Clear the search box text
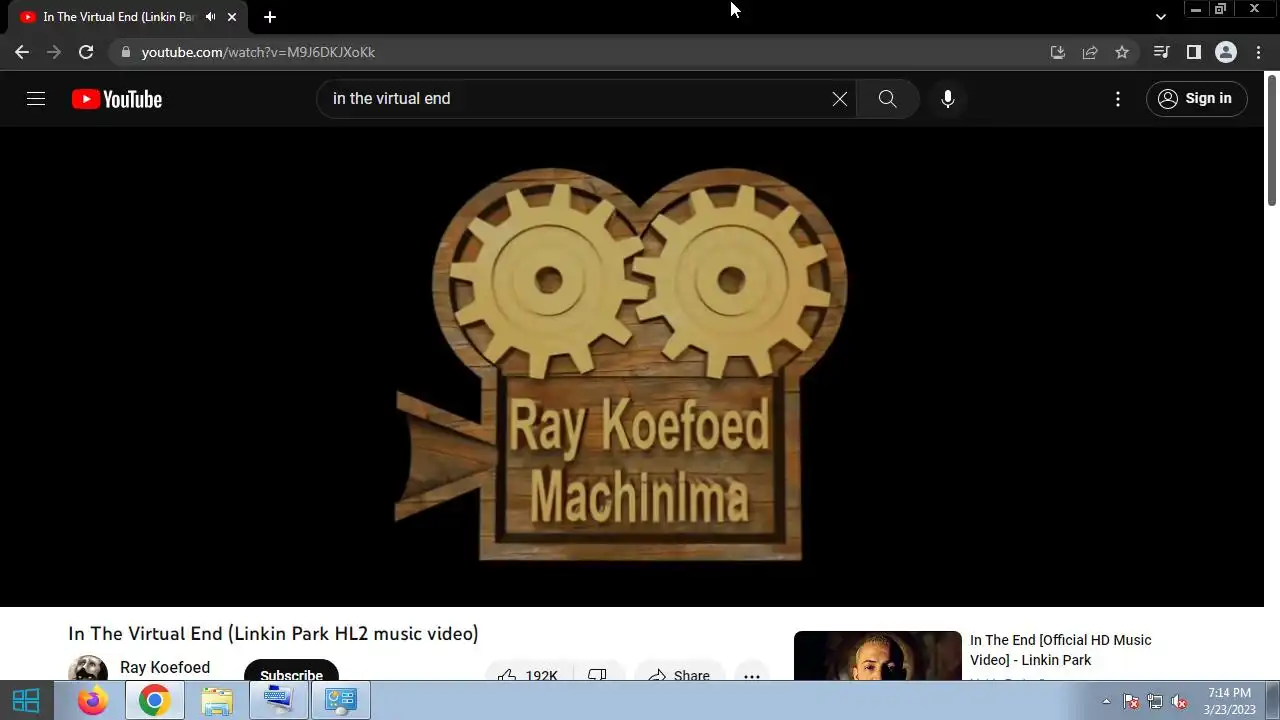Viewport: 1280px width, 720px height. (x=840, y=99)
